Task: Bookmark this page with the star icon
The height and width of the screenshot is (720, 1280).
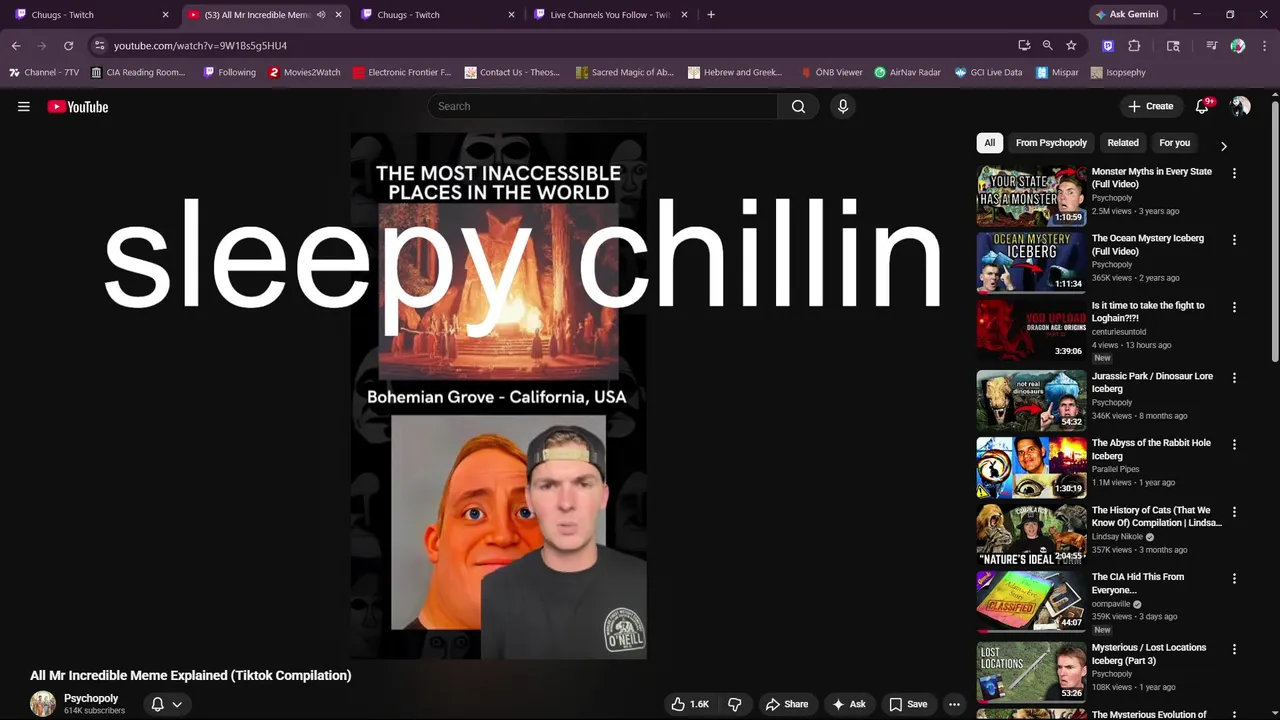Action: pos(1071,45)
